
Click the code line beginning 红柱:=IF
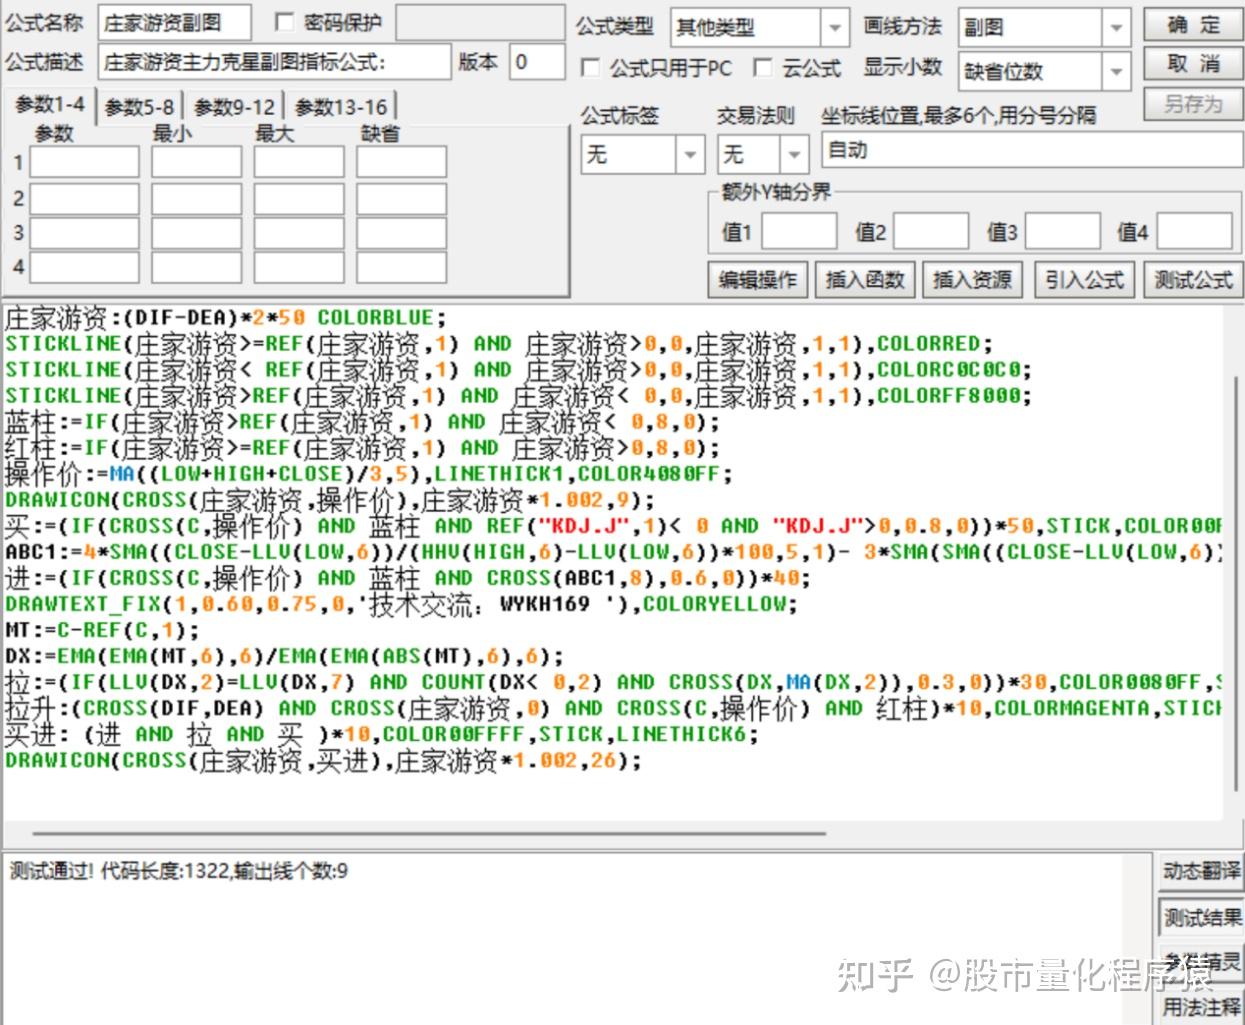point(362,448)
